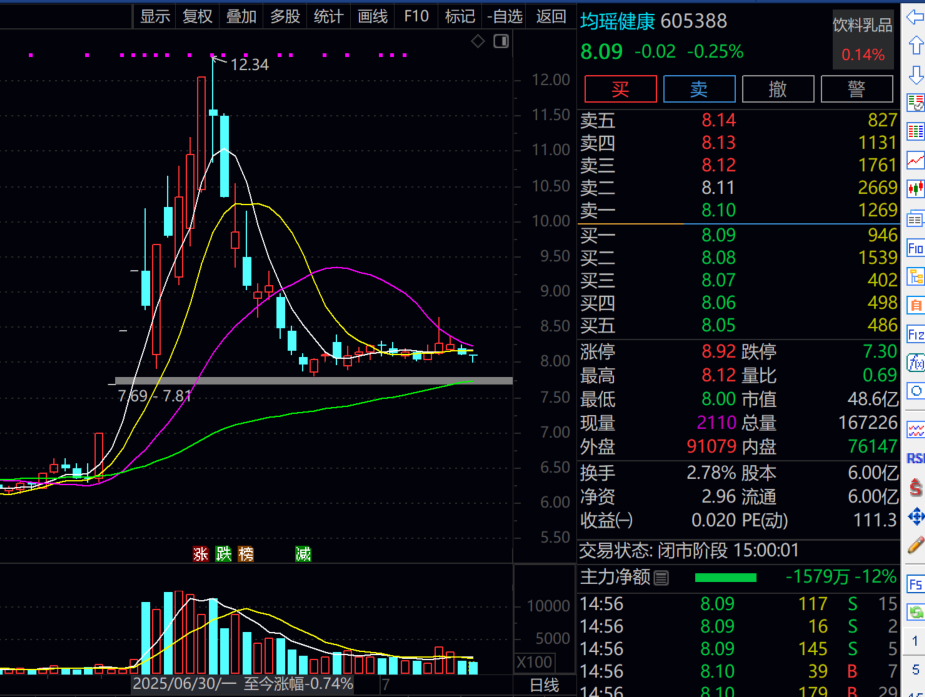Open the 叠加 menu
The width and height of the screenshot is (925, 697).
tap(241, 16)
